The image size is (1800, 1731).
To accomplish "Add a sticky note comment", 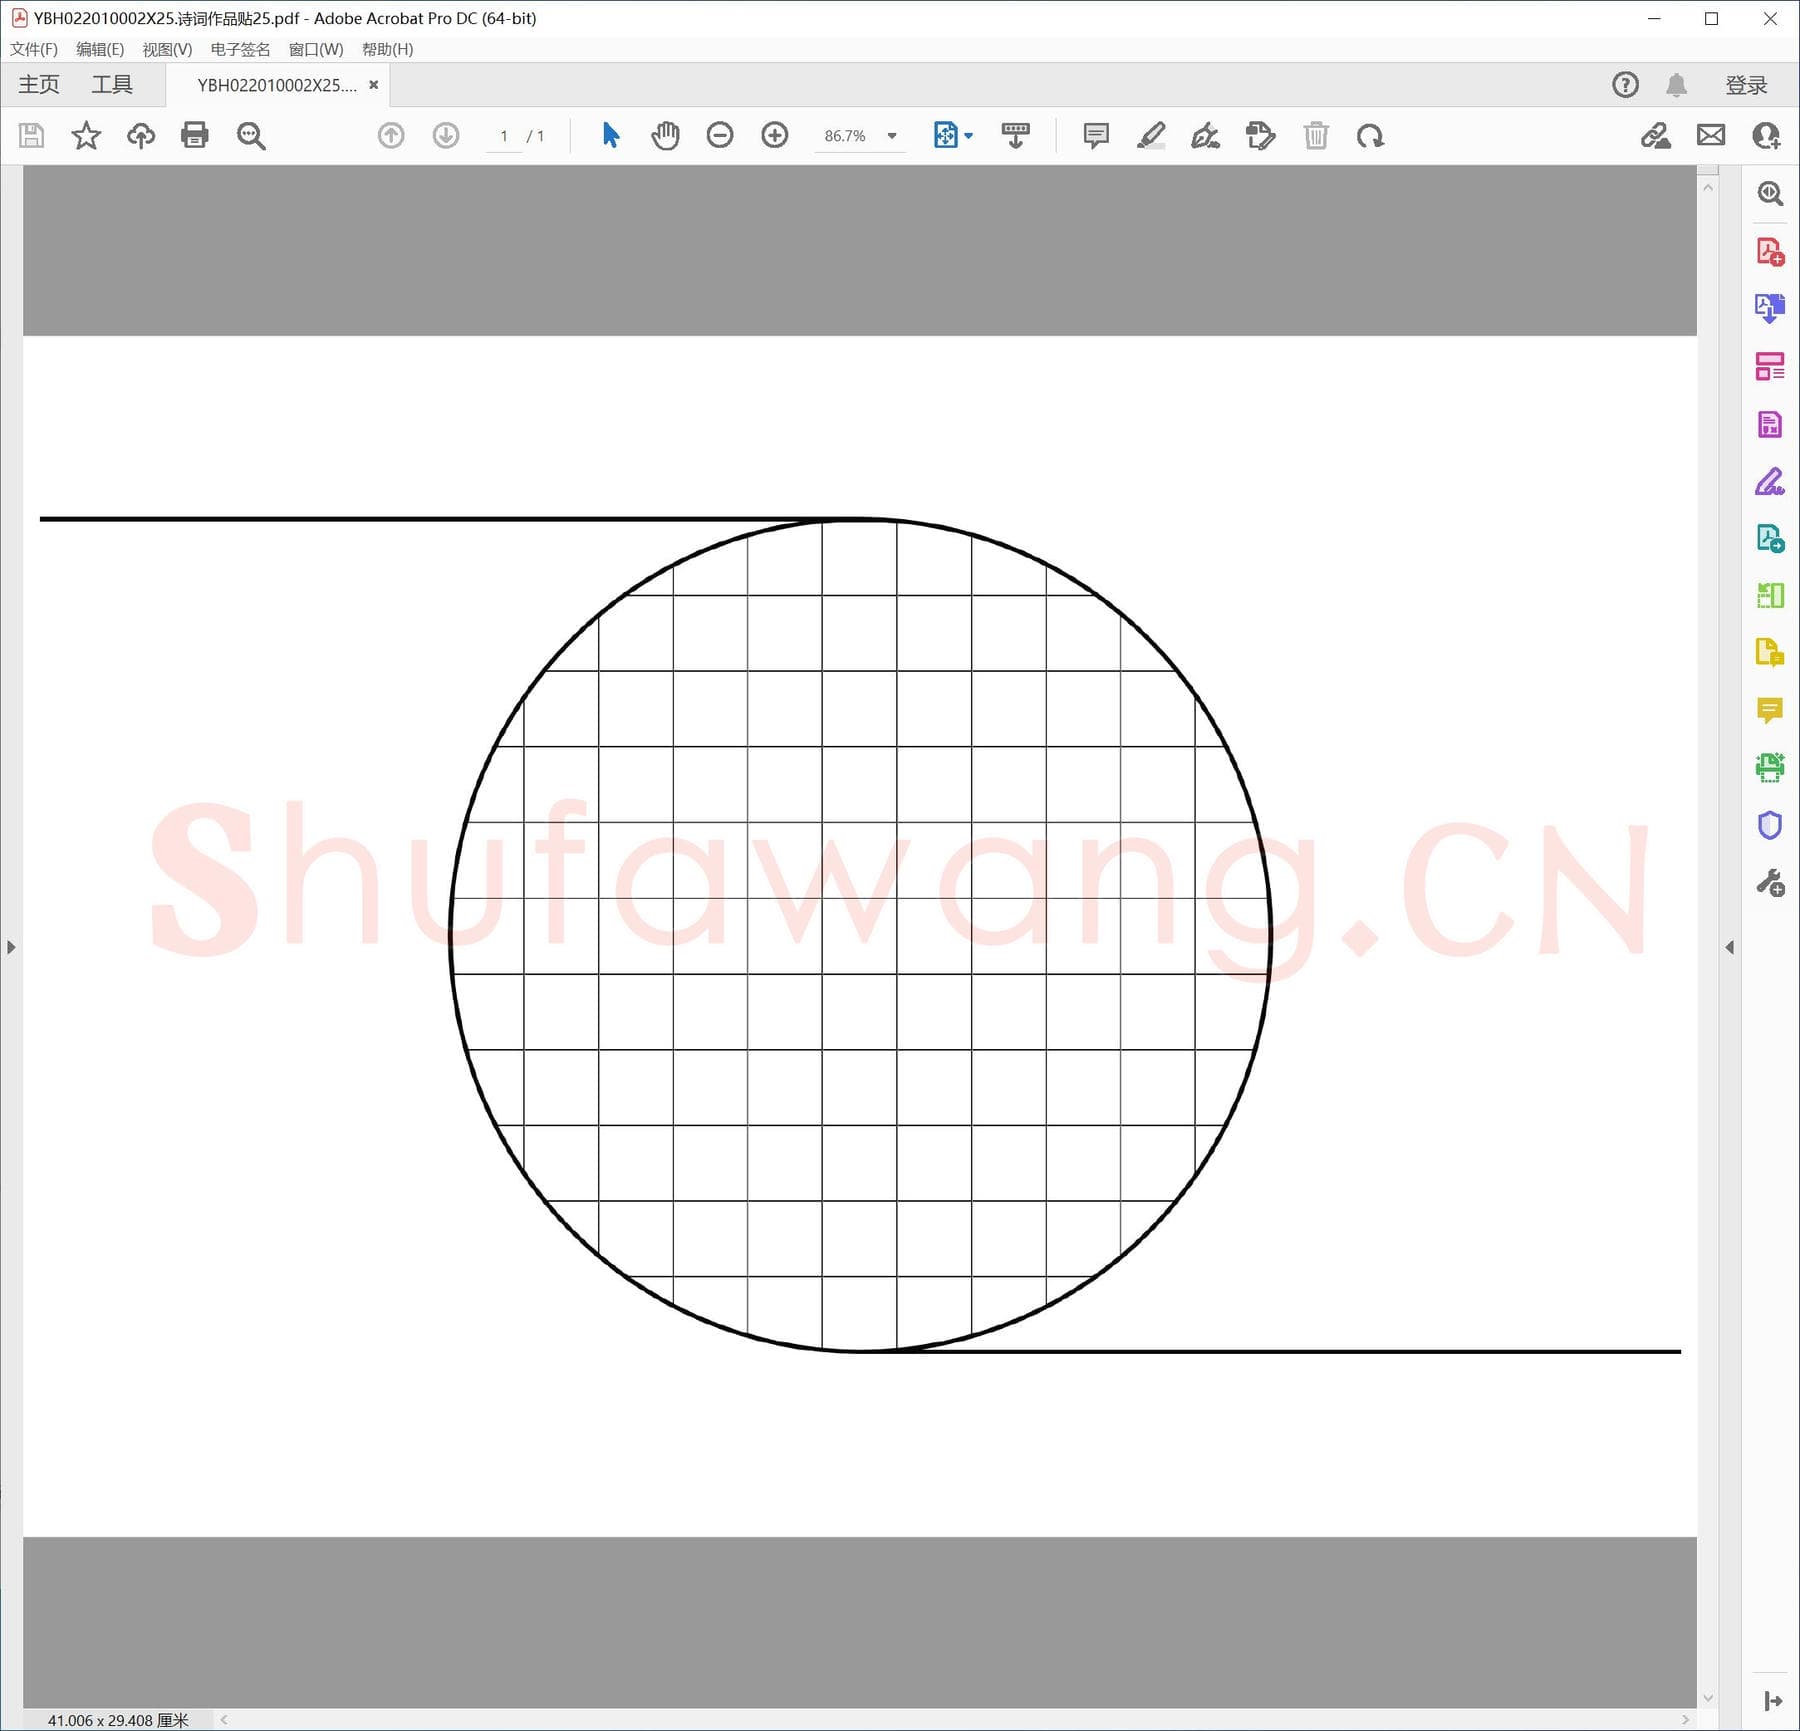I will pos(1096,136).
